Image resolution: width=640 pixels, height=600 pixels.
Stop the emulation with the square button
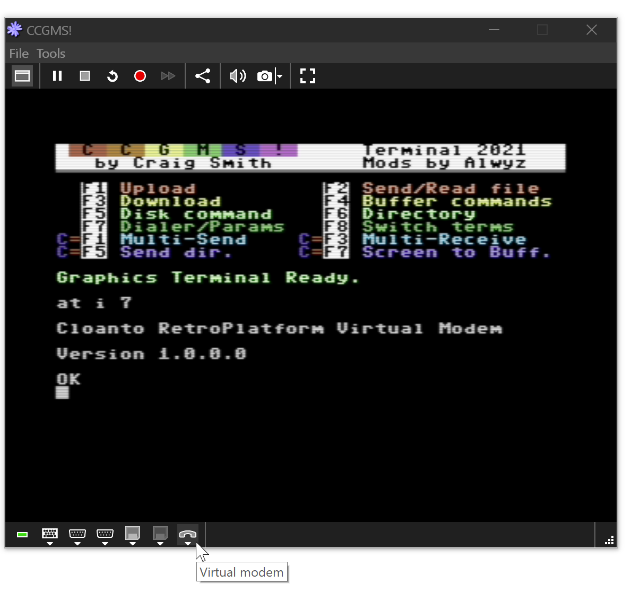pyautogui.click(x=85, y=76)
